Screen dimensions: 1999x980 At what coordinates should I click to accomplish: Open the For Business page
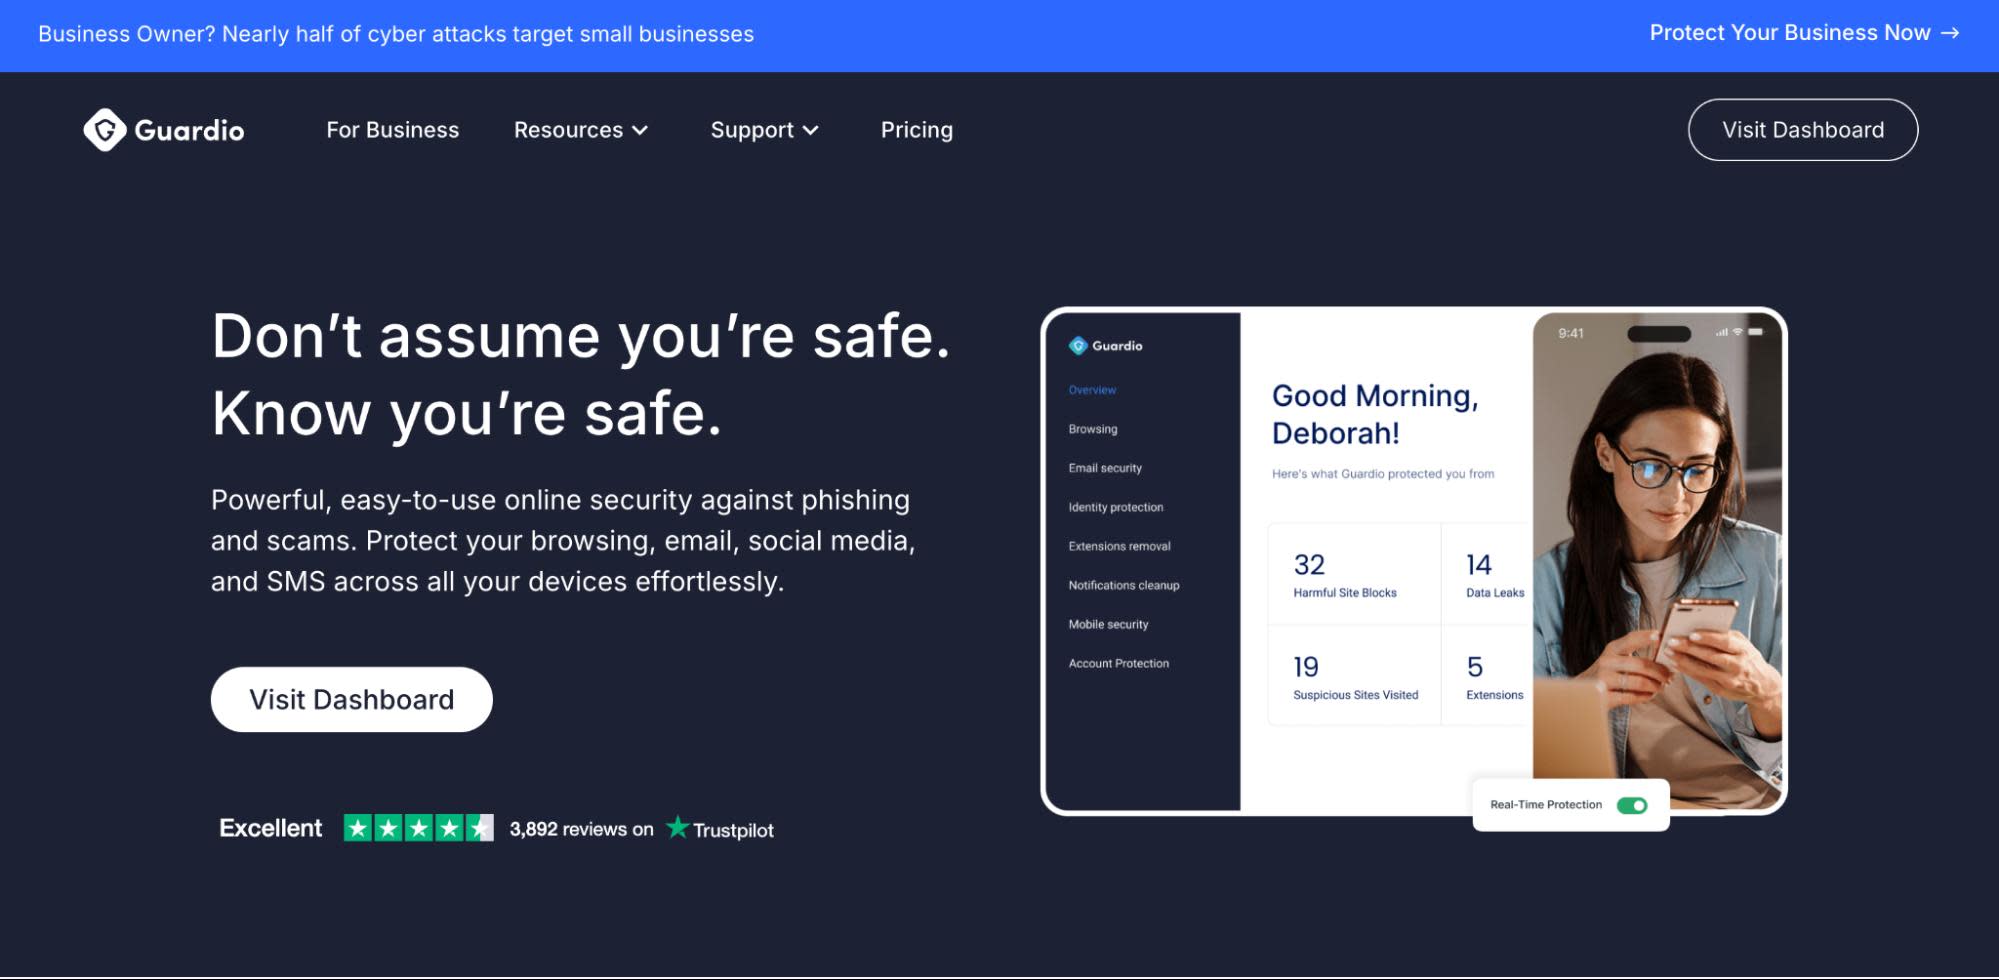click(x=392, y=130)
